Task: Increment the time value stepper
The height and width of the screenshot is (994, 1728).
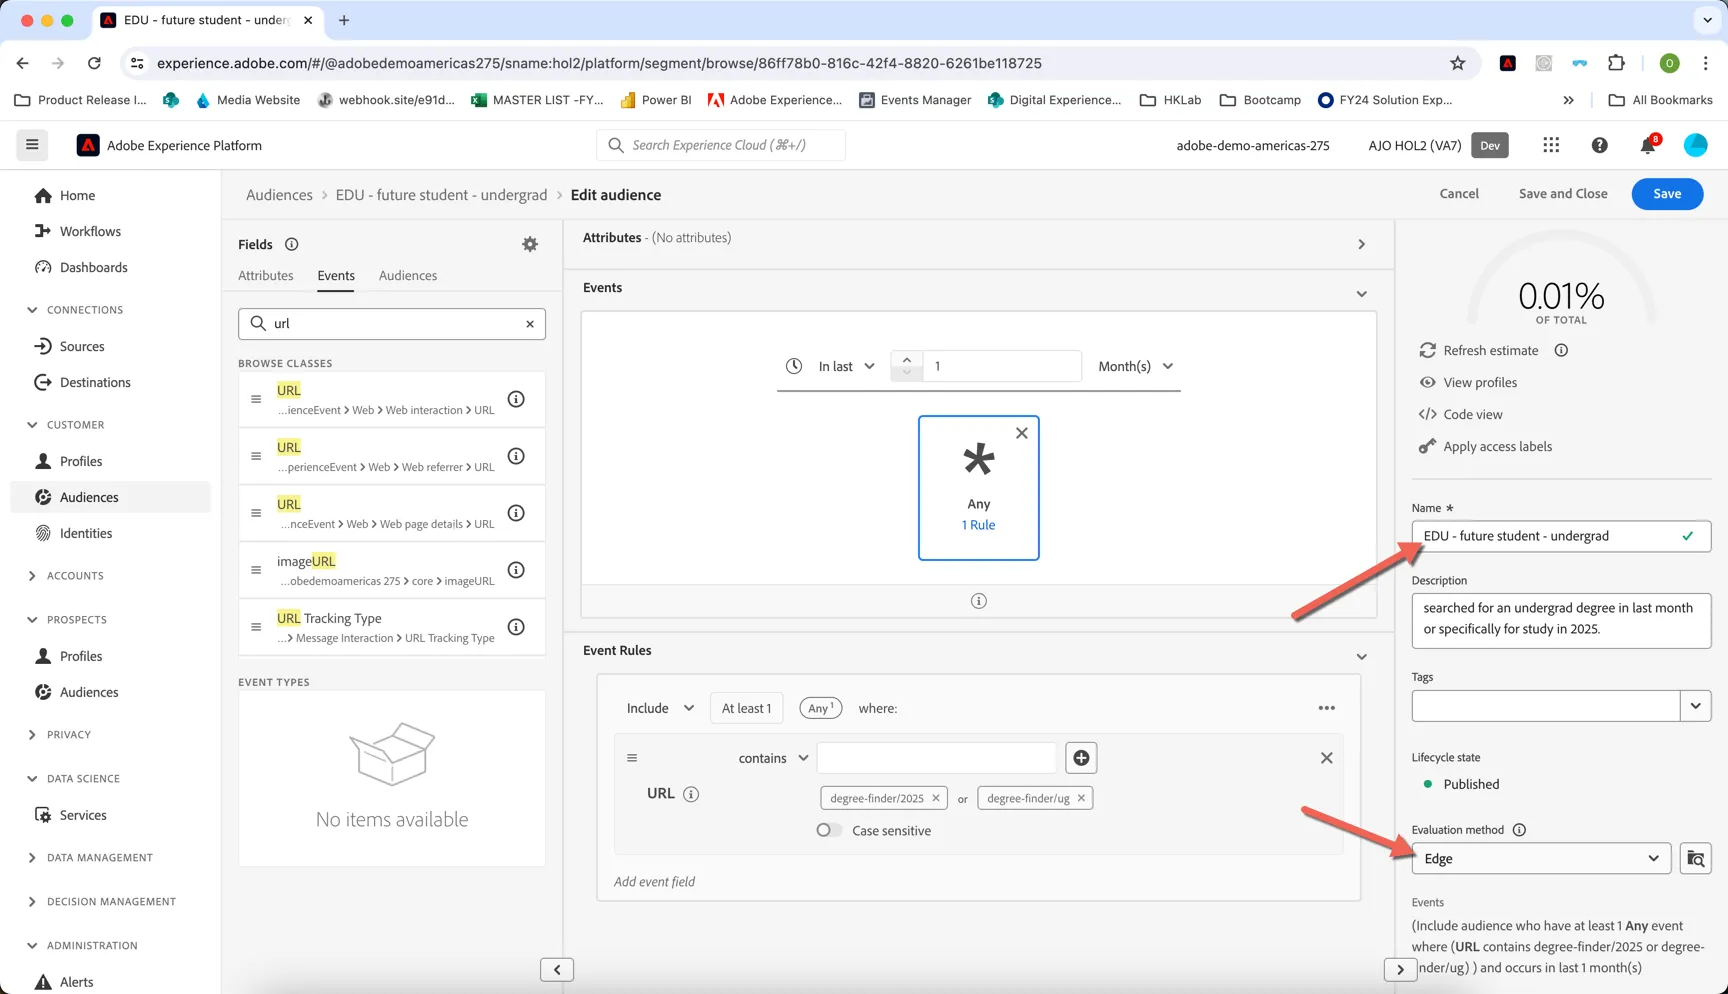Action: coord(907,359)
